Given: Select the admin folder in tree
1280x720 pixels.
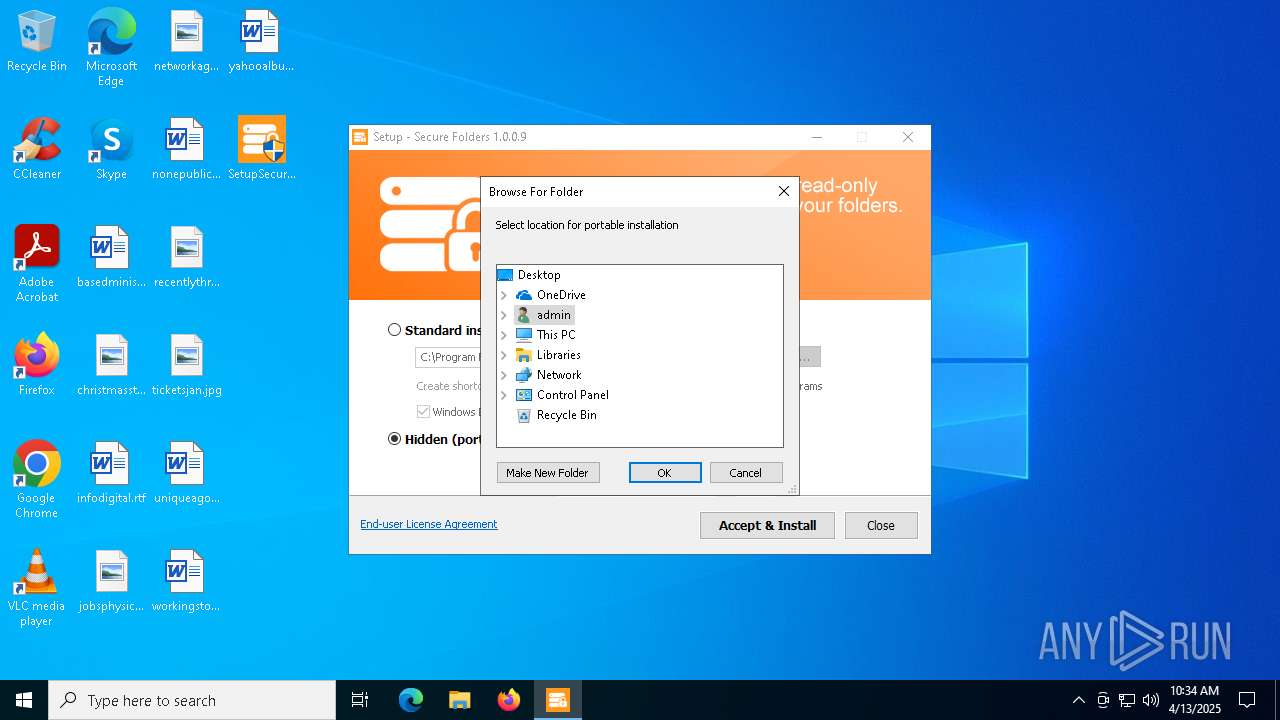Looking at the screenshot, I should pos(544,315).
